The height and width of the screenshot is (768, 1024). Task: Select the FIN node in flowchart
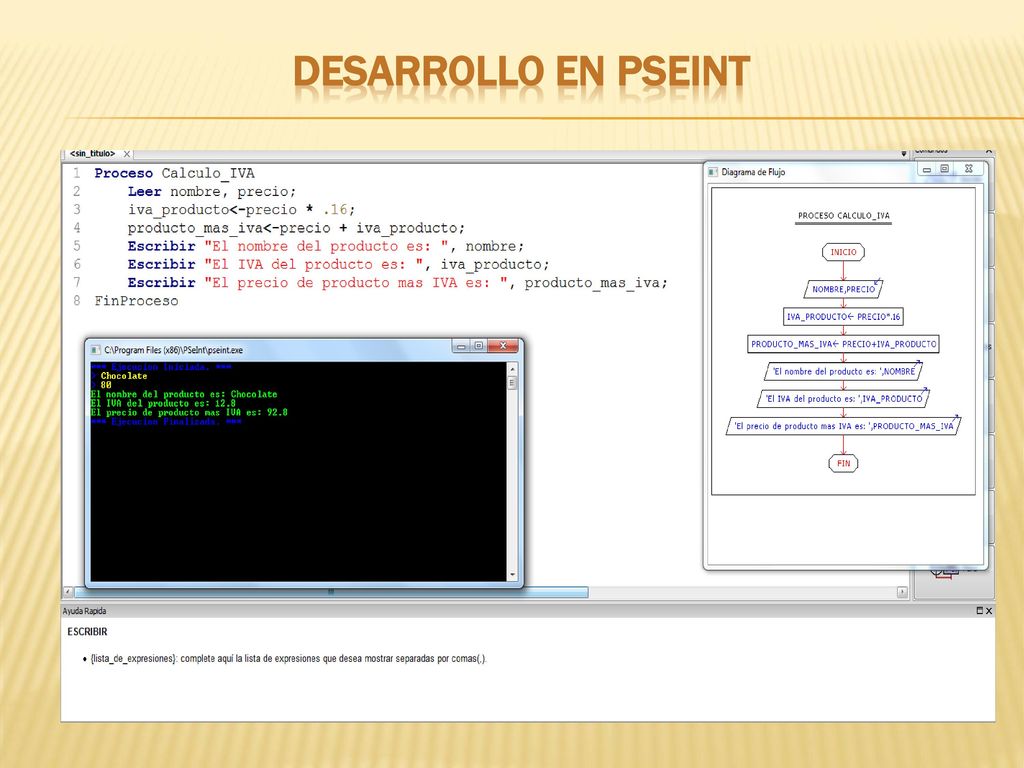[843, 464]
